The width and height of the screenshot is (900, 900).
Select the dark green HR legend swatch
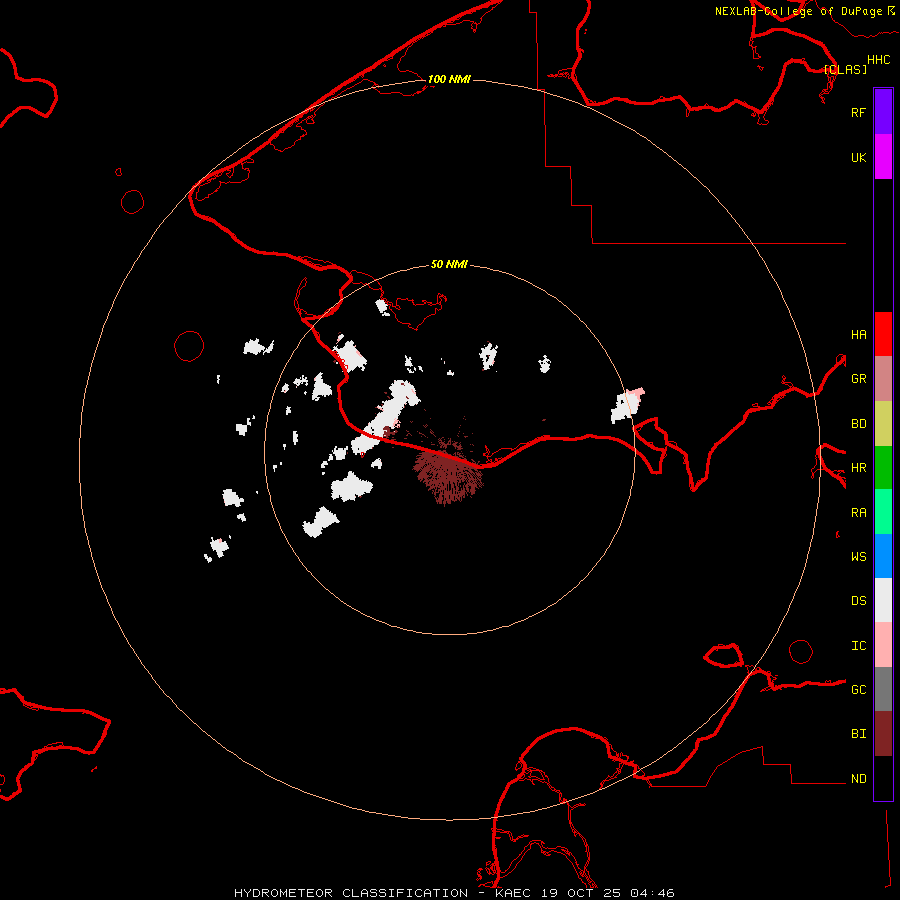coord(883,468)
